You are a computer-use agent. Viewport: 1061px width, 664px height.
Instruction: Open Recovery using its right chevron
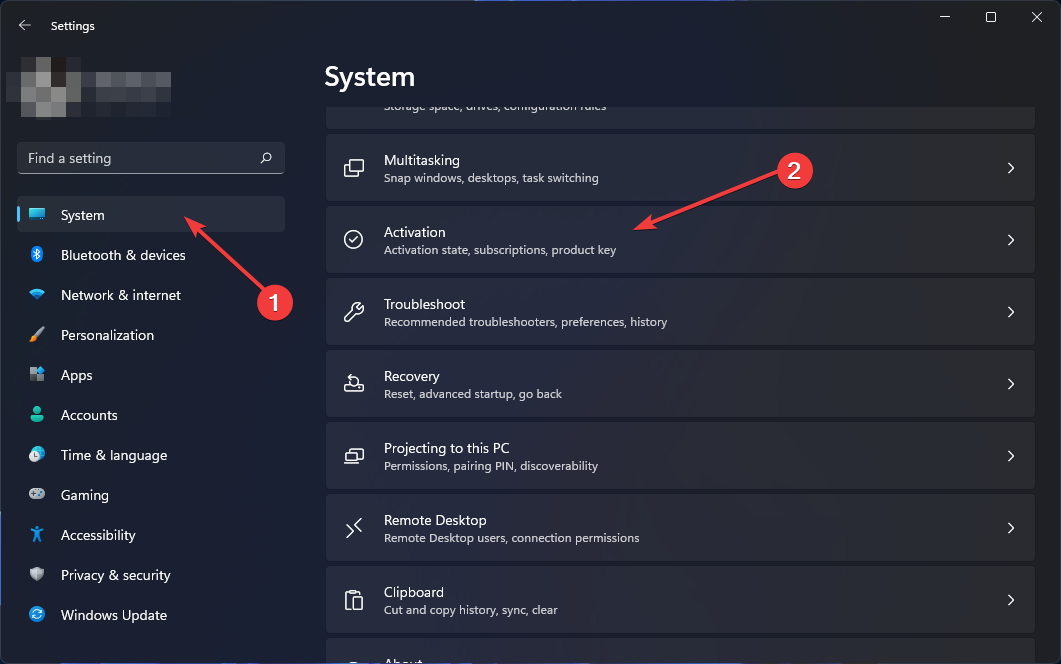pyautogui.click(x=1010, y=384)
